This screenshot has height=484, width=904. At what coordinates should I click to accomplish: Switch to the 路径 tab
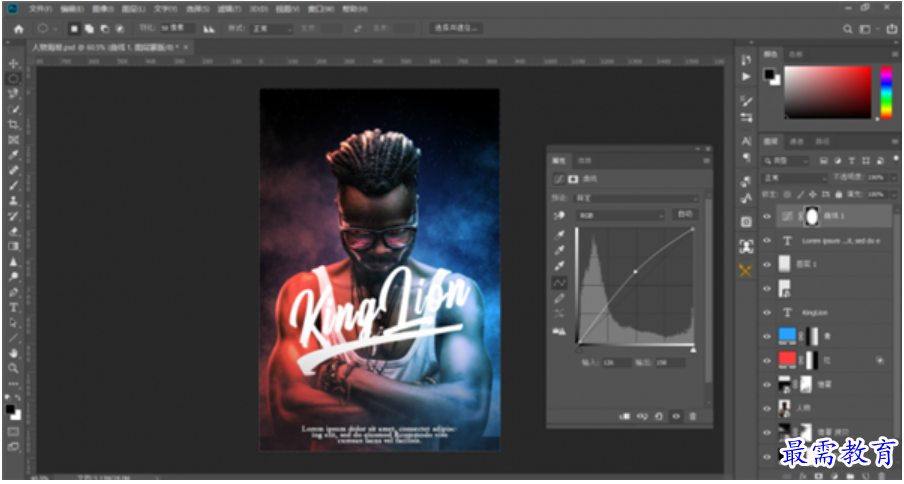coord(822,141)
